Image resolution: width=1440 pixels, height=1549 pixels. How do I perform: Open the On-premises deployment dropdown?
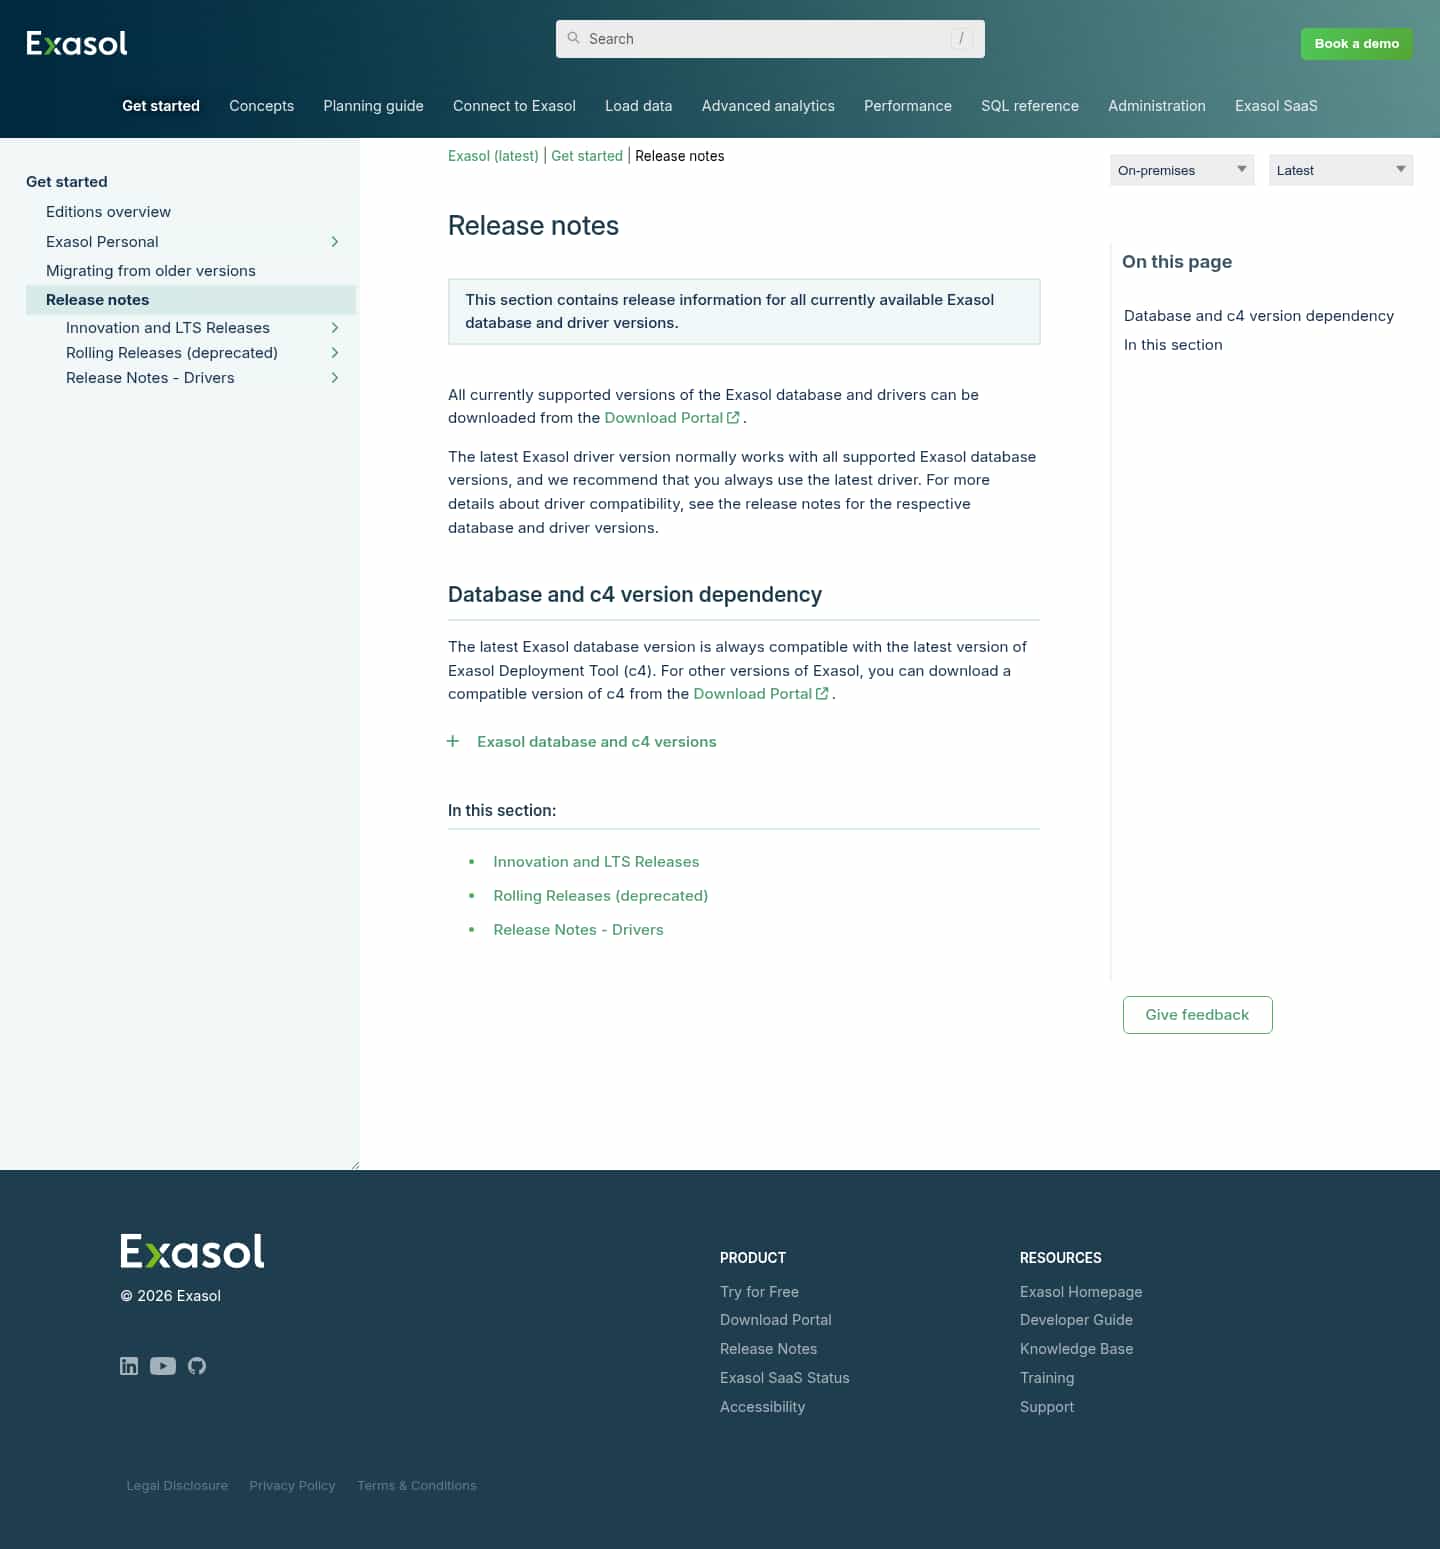[x=1181, y=170]
